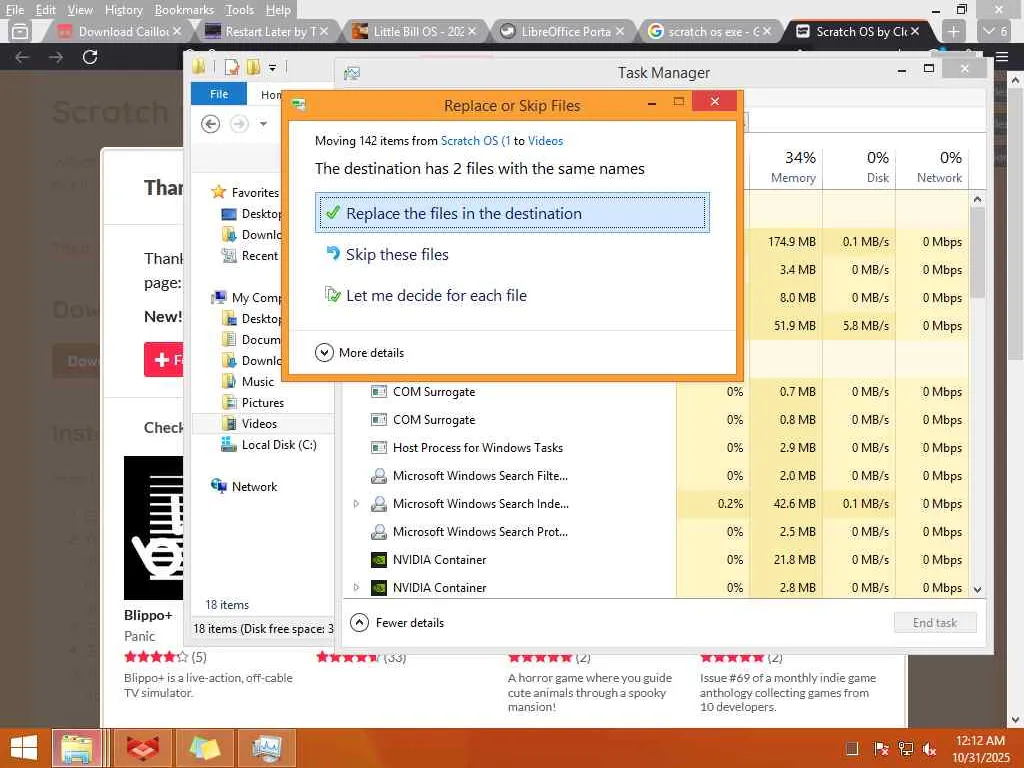Collapse Task Manager with Fewer details
Image resolution: width=1024 pixels, height=768 pixels.
point(397,622)
